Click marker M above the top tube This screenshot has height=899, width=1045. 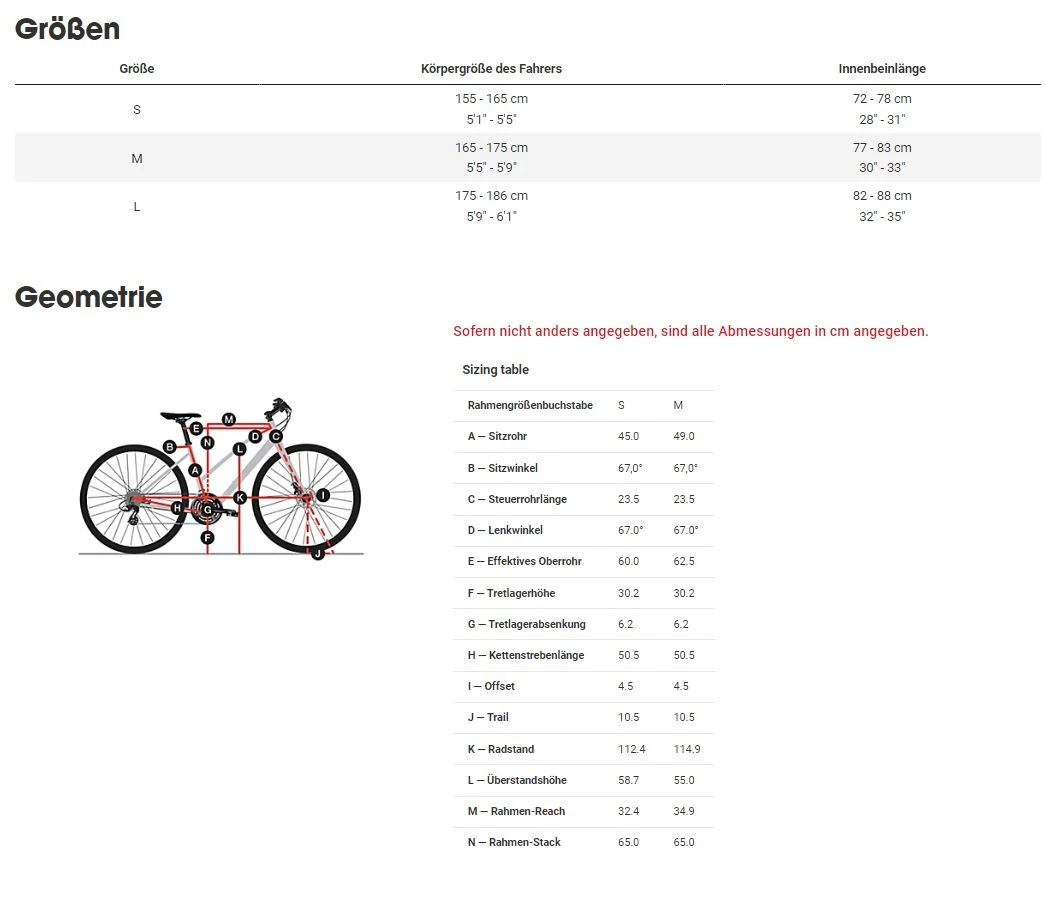pyautogui.click(x=229, y=419)
